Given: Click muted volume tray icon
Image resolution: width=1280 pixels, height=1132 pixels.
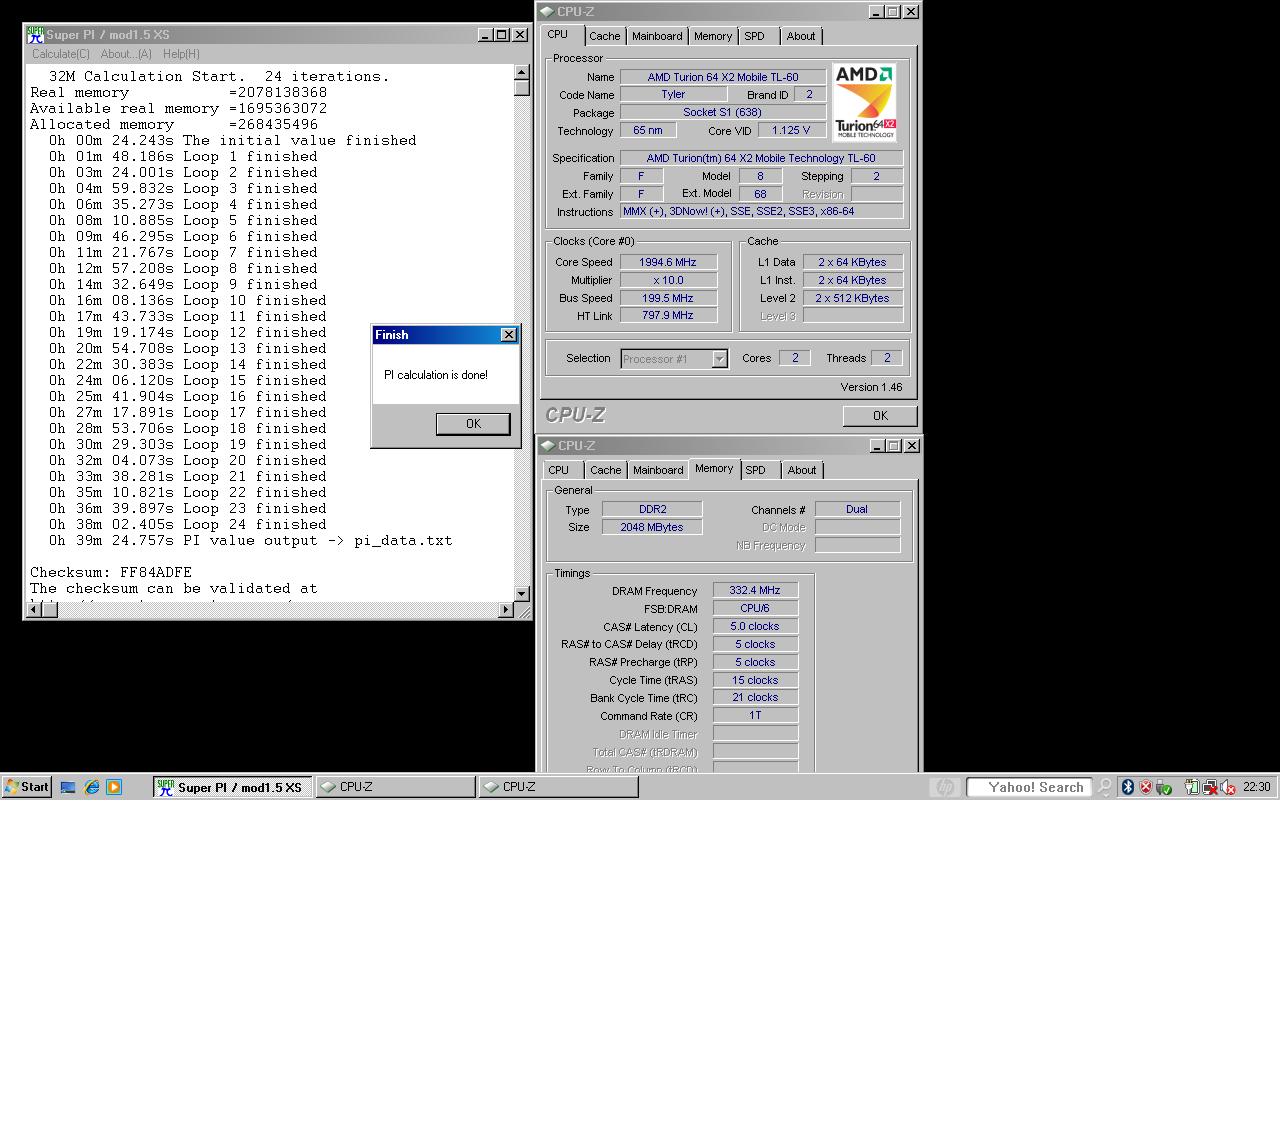Looking at the screenshot, I should pos(1226,787).
